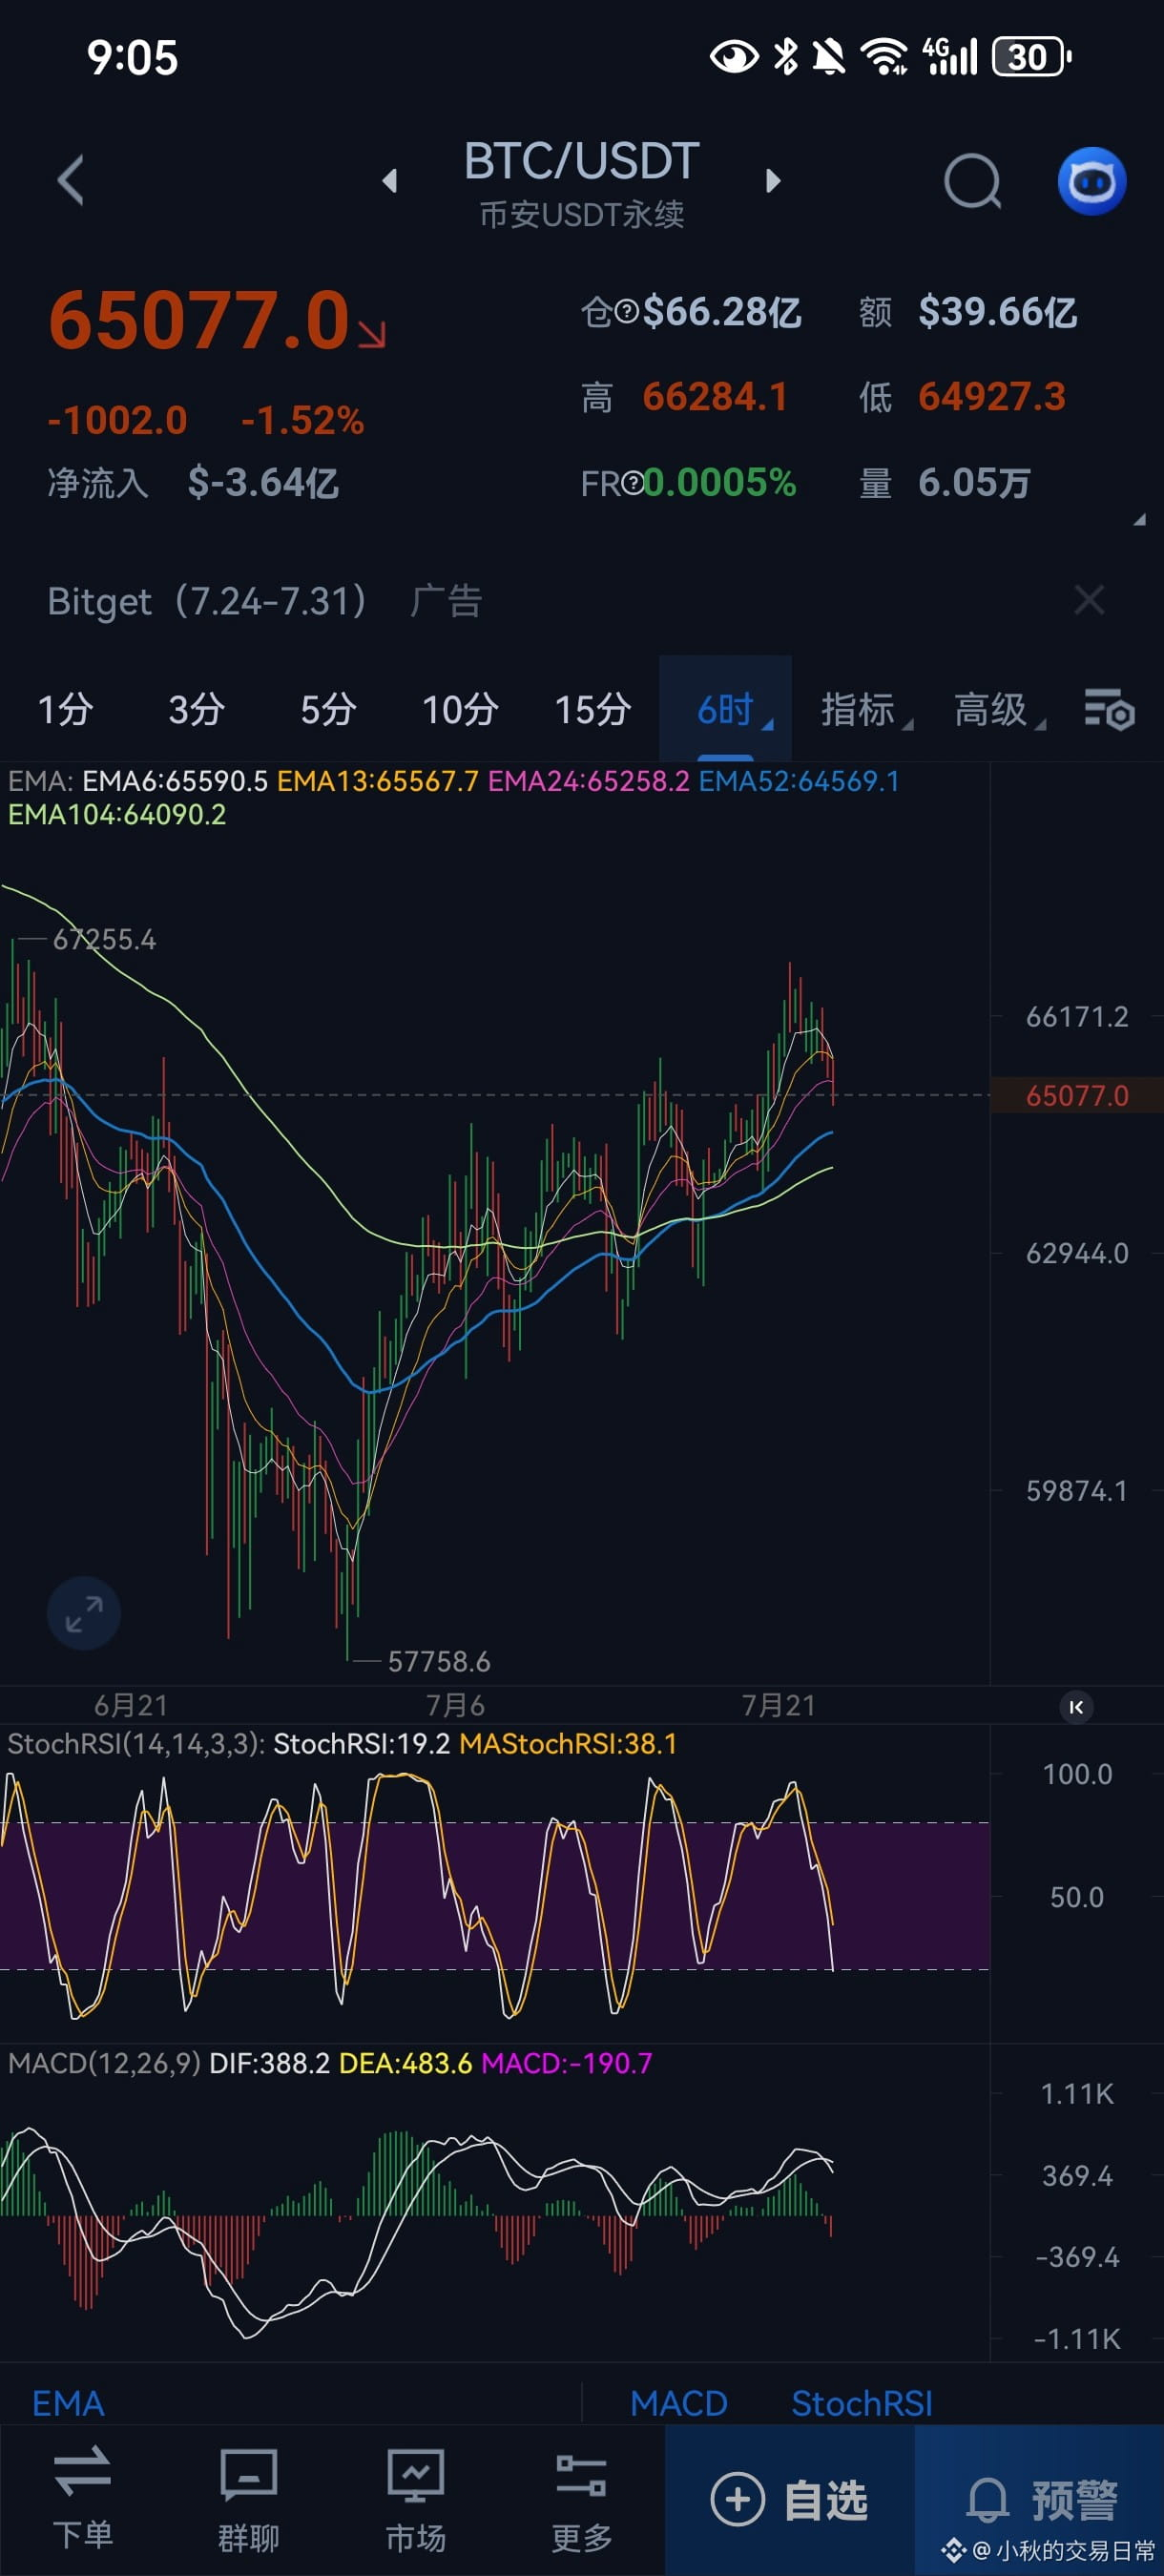
Task: Tap MAStochRSI:38.1 legend value
Action: point(568,1744)
